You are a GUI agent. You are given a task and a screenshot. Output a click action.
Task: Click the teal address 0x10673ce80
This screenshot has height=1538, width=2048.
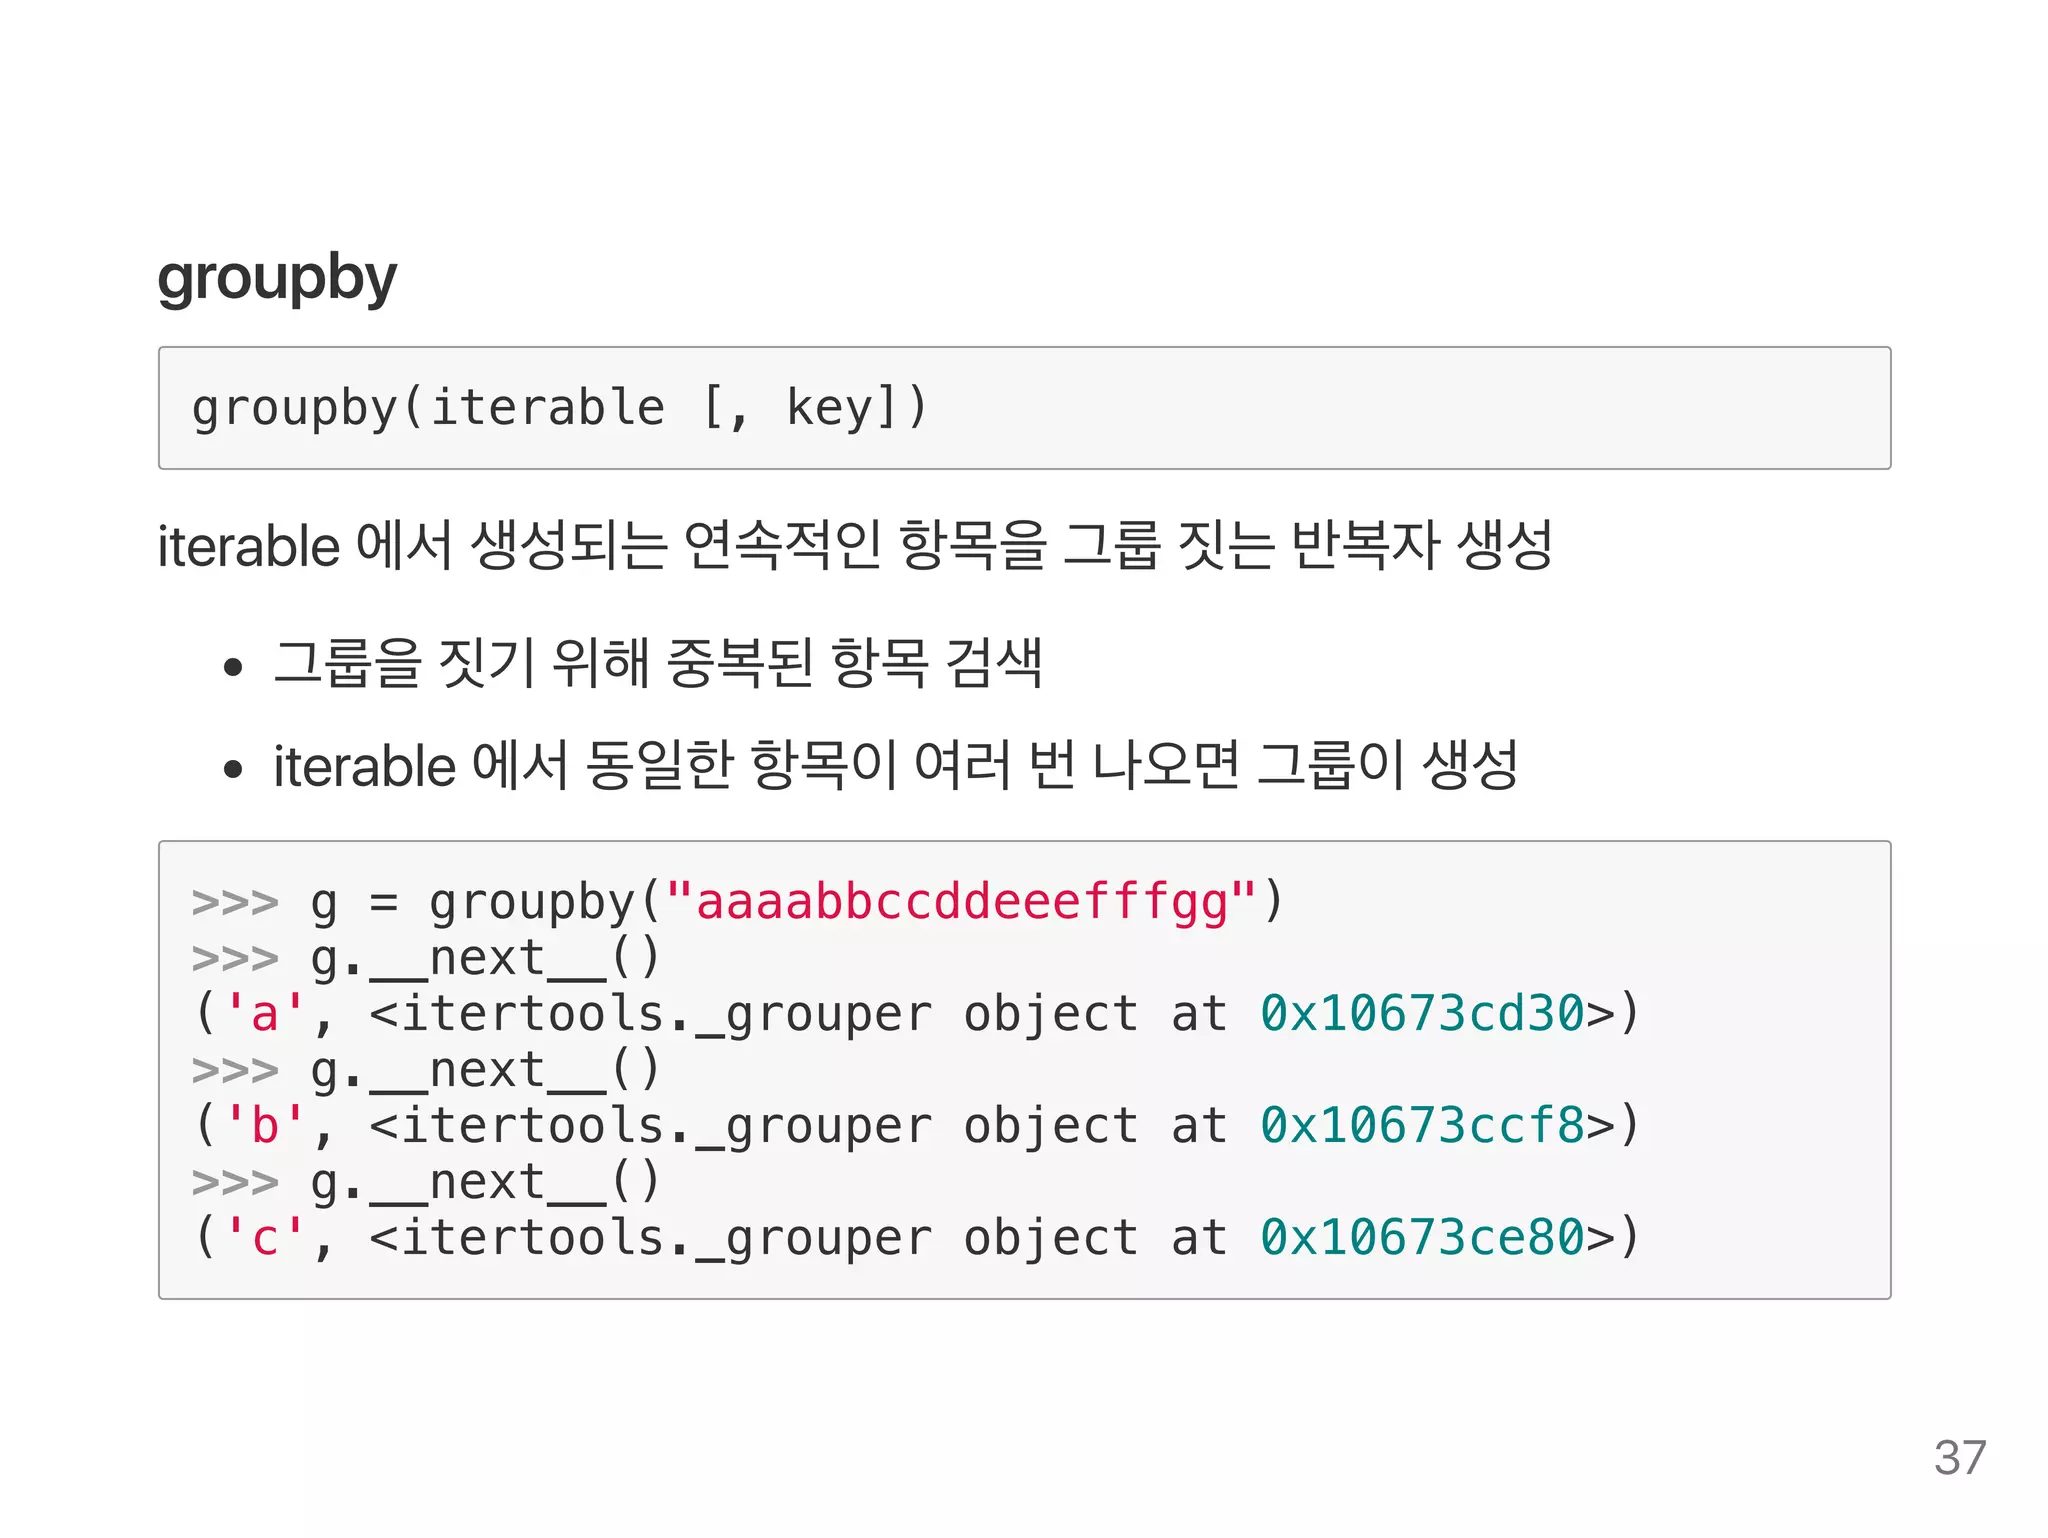(x=1422, y=1238)
